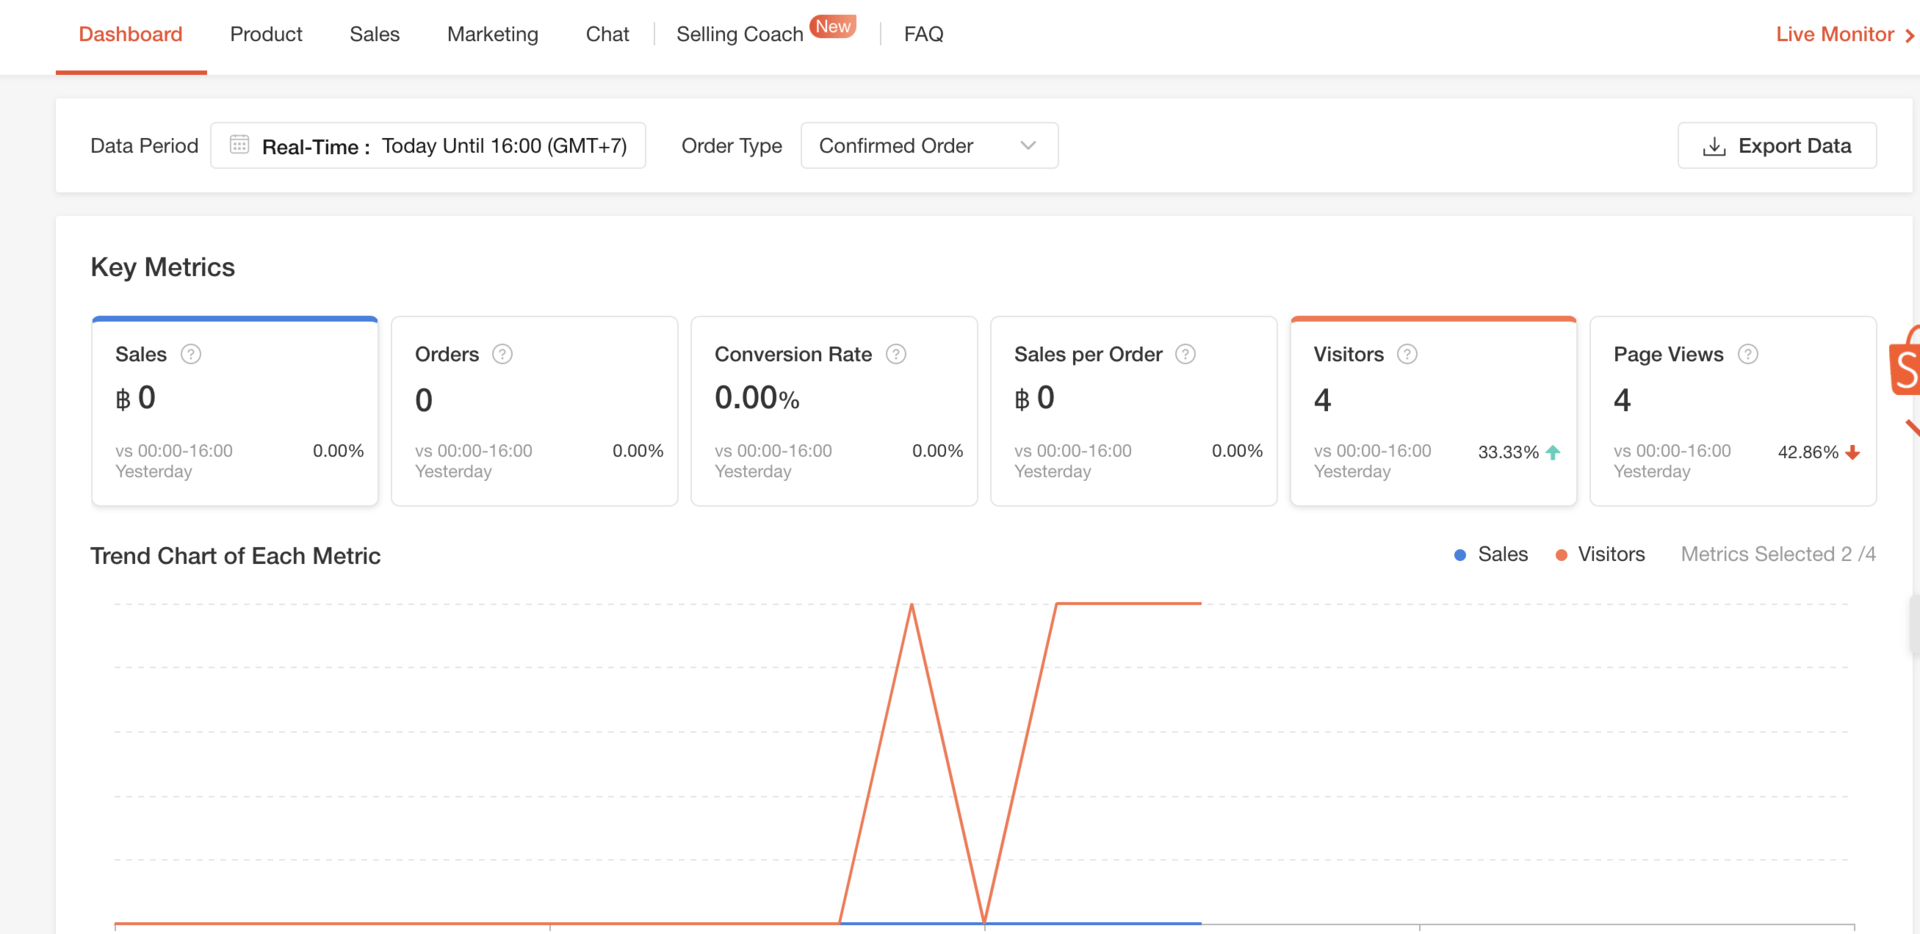Toggle the Conversion Rate metric card

(x=834, y=411)
